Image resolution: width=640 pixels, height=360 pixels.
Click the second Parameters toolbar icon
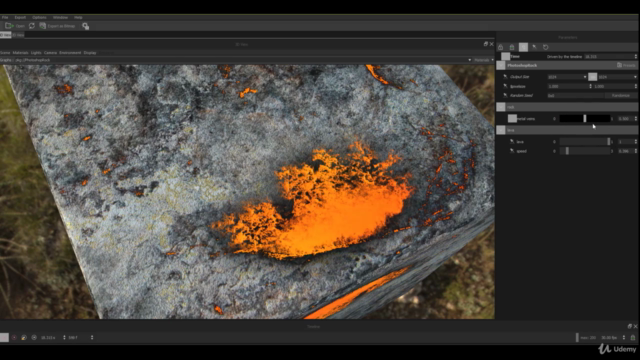pyautogui.click(x=512, y=47)
